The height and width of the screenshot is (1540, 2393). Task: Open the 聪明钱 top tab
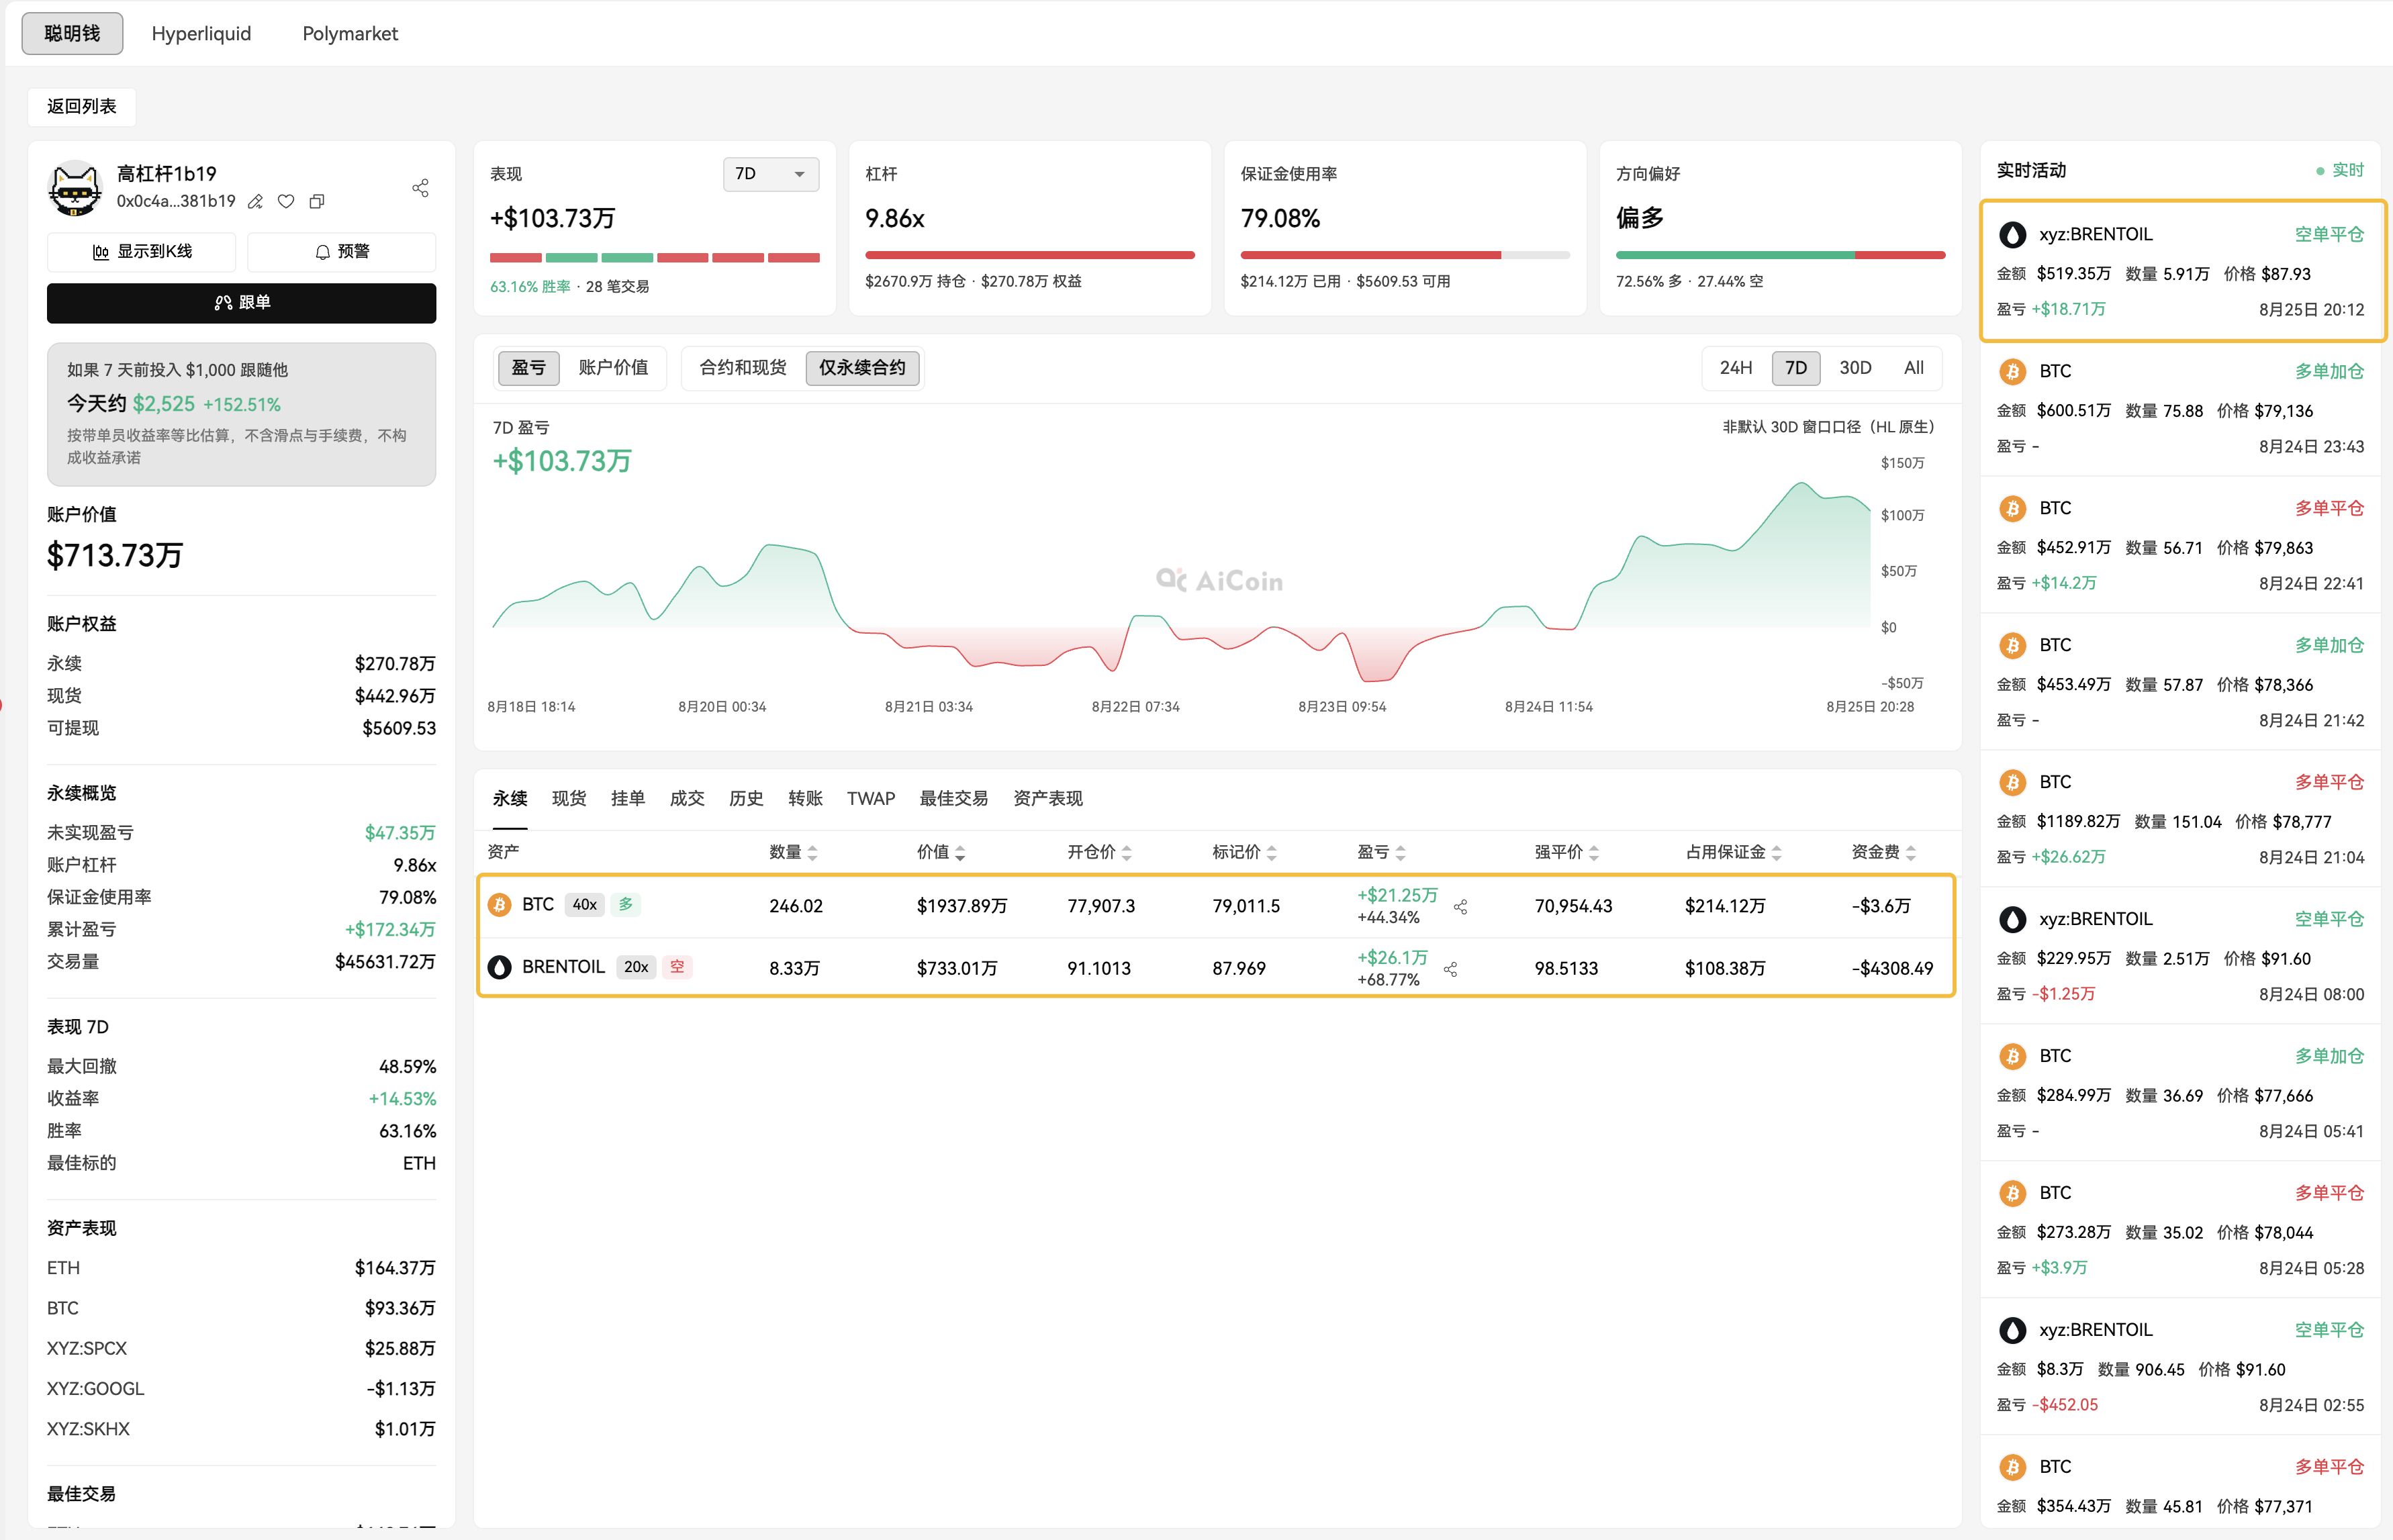pos(72,34)
